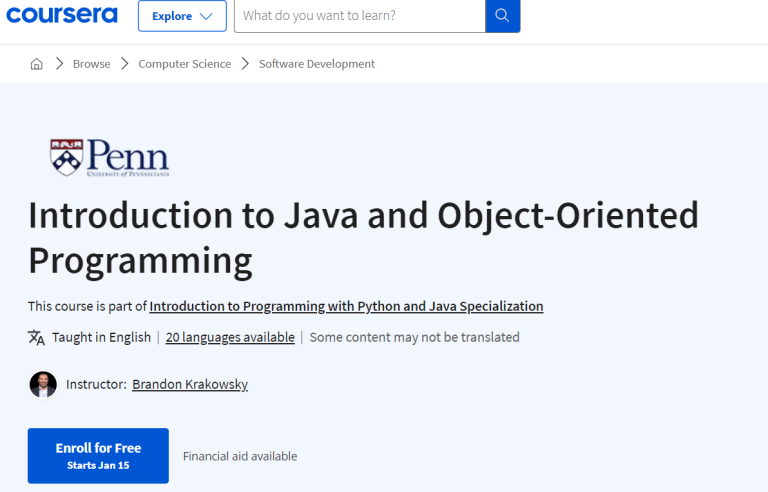Click 'Some content may not be translated' text
Viewport: 768px width, 492px height.
click(x=414, y=337)
